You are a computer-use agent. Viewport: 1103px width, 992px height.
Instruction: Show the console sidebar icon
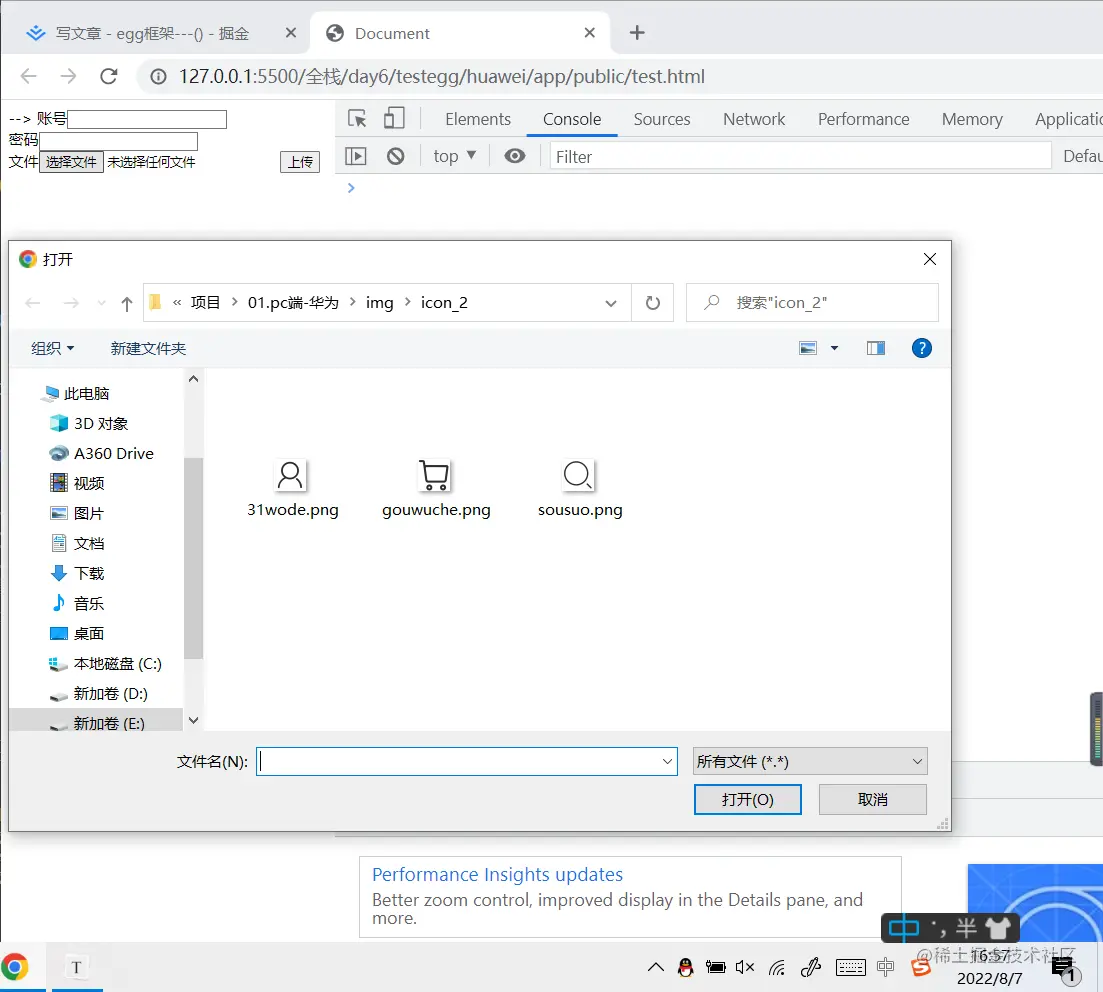point(356,156)
